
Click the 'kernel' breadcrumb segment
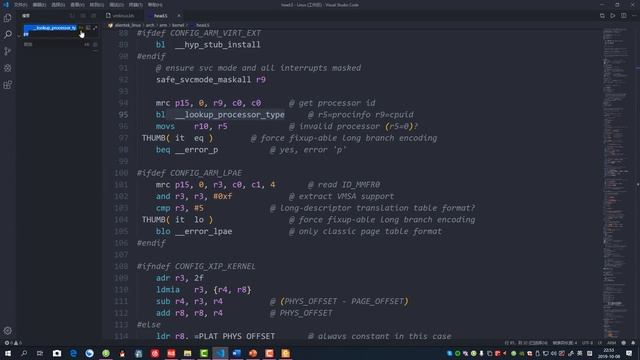(x=178, y=25)
